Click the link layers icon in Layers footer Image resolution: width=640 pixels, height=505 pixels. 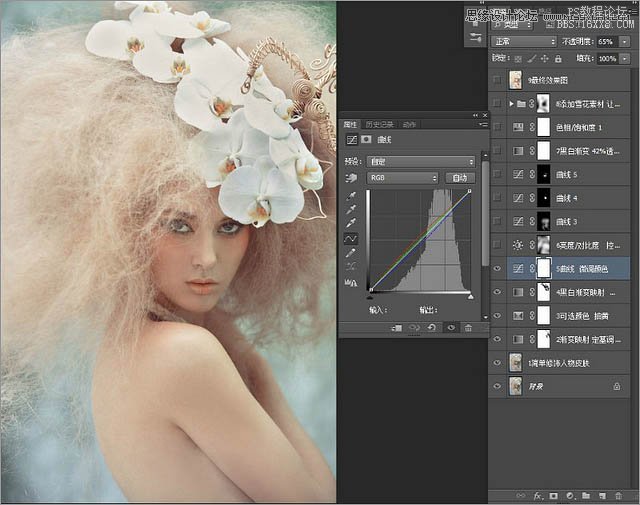(521, 496)
